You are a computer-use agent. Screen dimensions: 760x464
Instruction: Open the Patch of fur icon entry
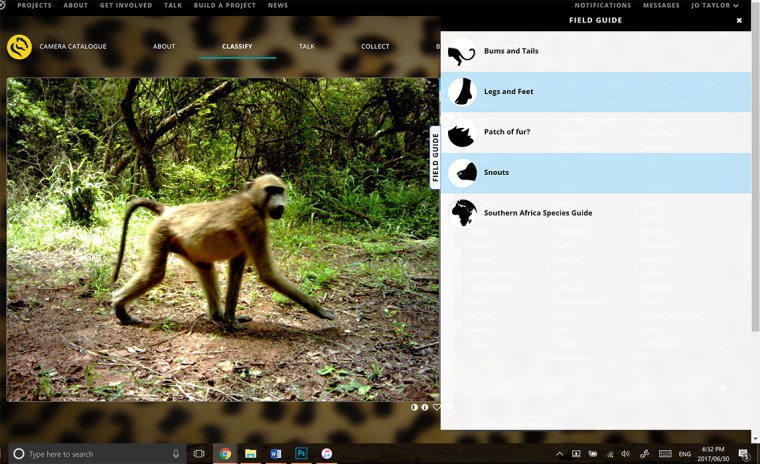(462, 133)
